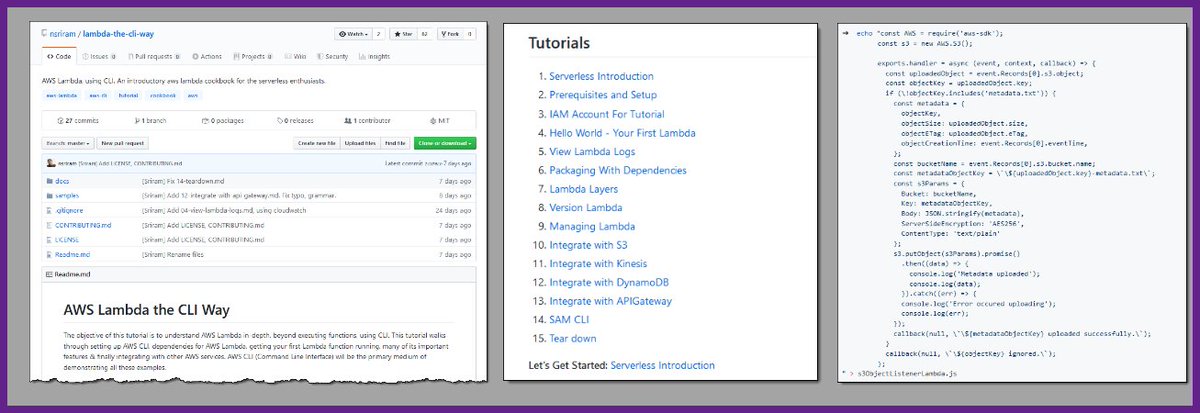
Task: Open Version Lambda tutorial
Action: coord(585,208)
